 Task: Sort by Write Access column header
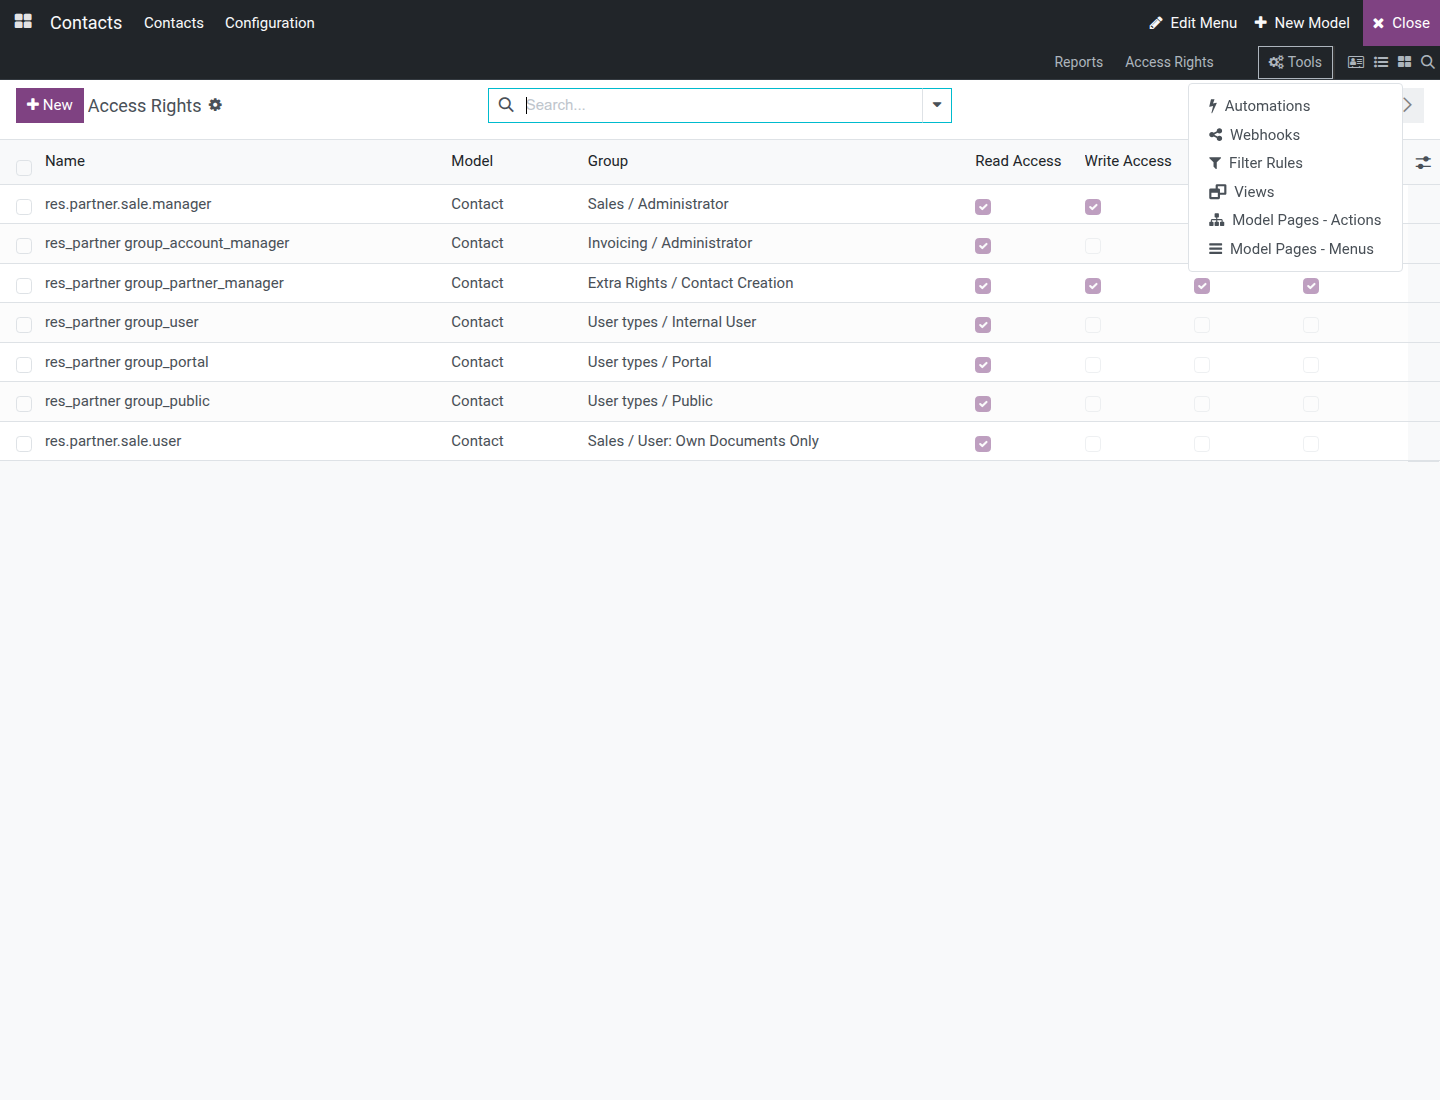(x=1128, y=161)
